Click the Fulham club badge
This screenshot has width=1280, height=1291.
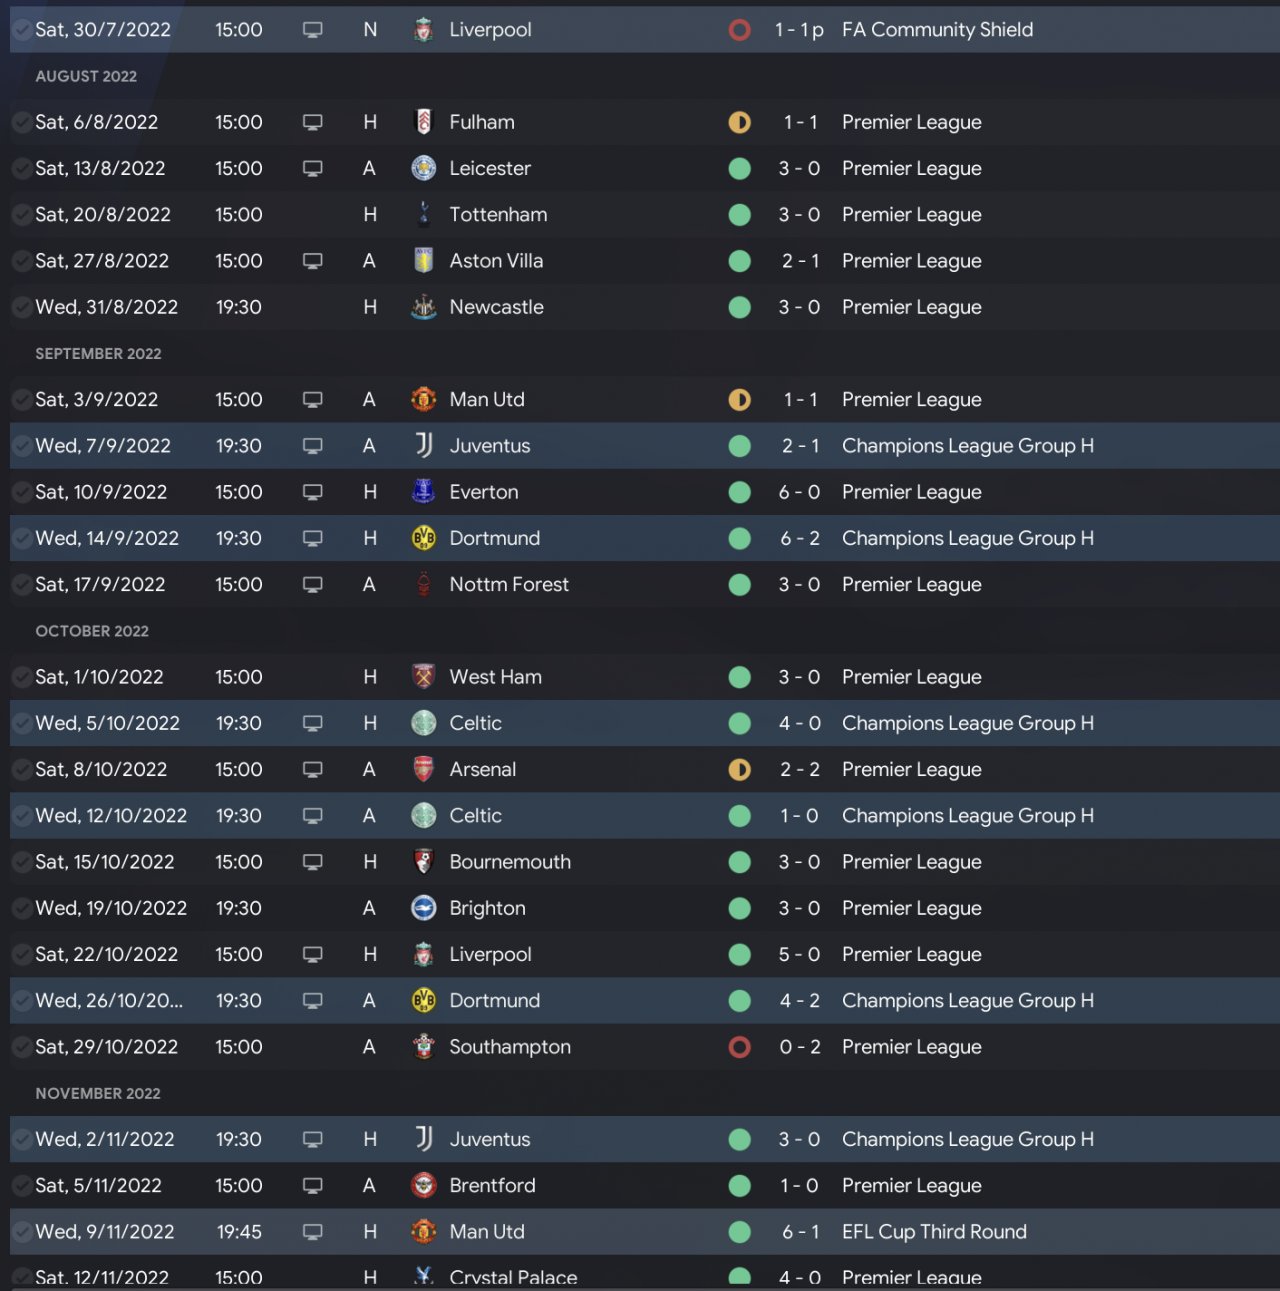[423, 122]
